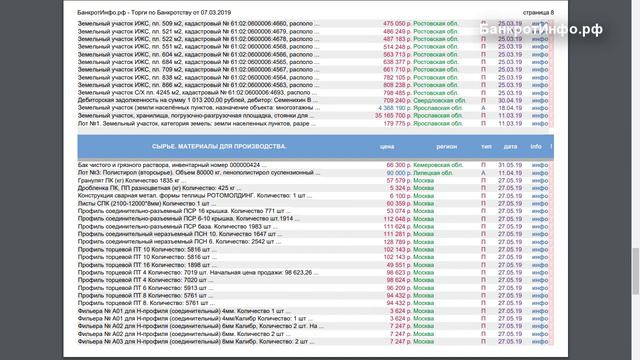
Task: Open 'инфо' link for ПСН 6 profile row
Action: pyautogui.click(x=540, y=242)
